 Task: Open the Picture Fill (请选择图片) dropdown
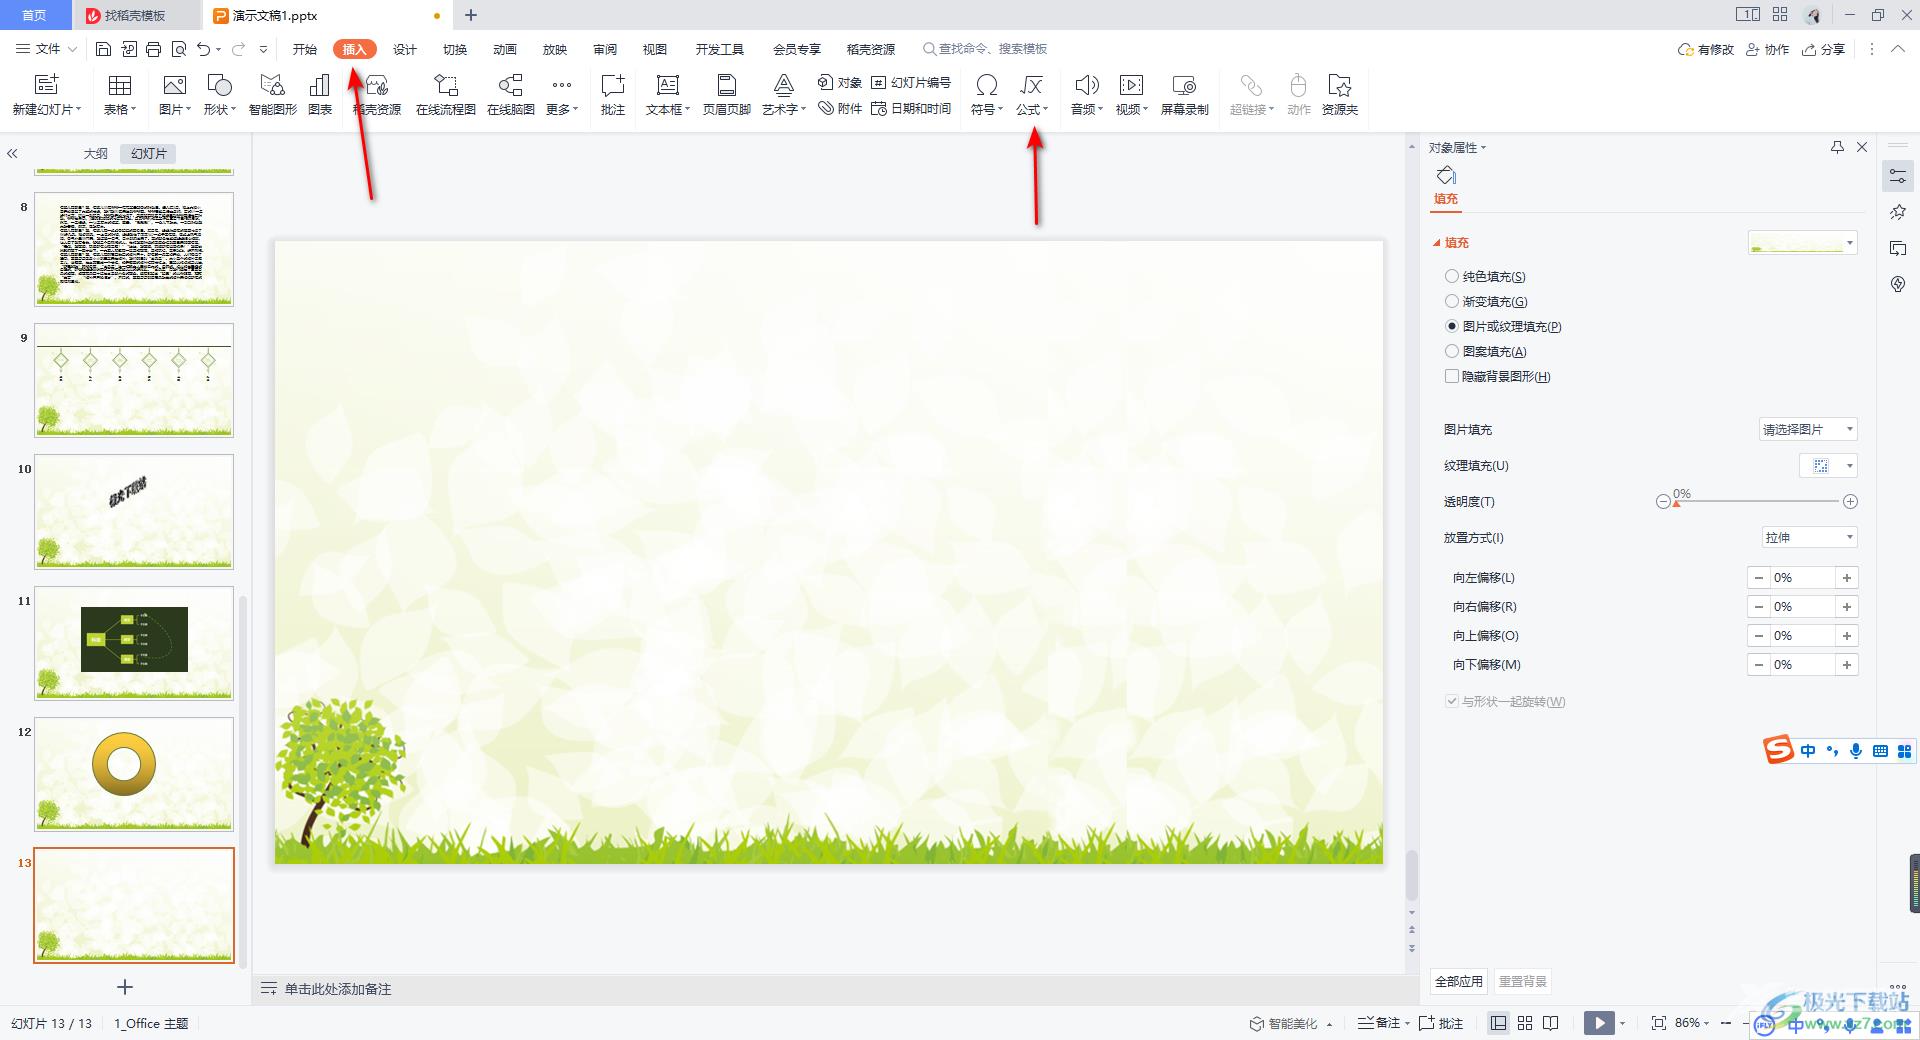click(1808, 429)
